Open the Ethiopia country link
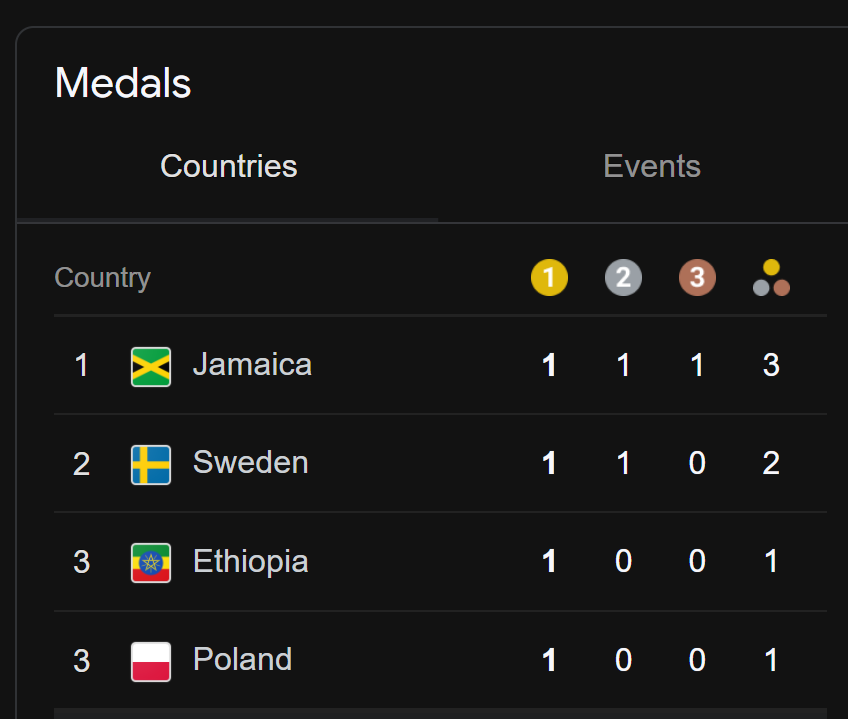848x719 pixels. tap(250, 562)
